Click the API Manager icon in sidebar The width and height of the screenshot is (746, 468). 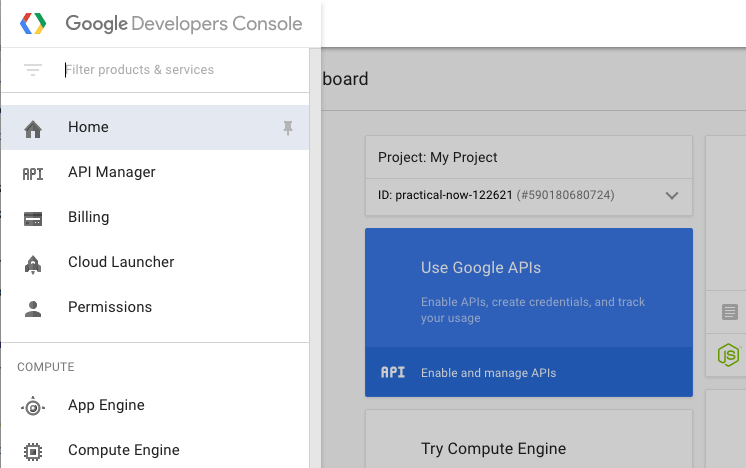pyautogui.click(x=33, y=174)
